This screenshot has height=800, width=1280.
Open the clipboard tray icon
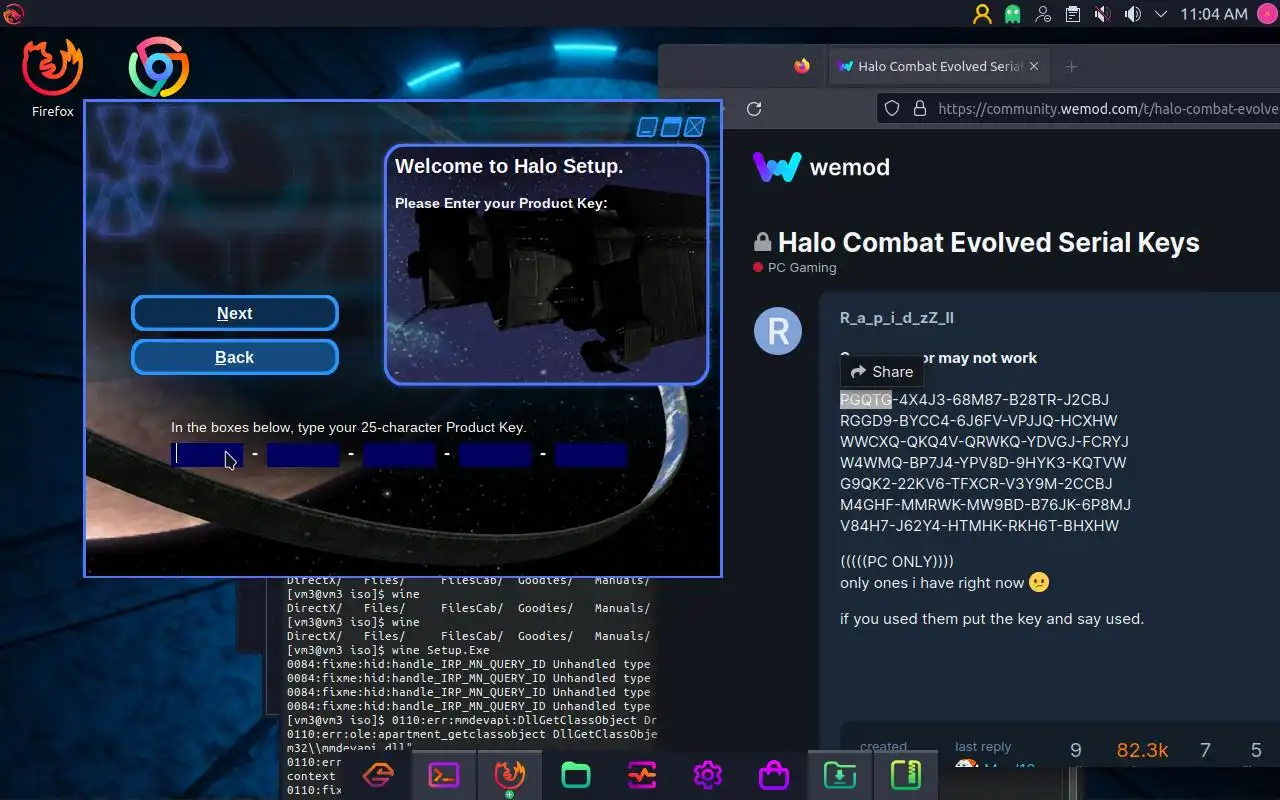coord(1072,14)
